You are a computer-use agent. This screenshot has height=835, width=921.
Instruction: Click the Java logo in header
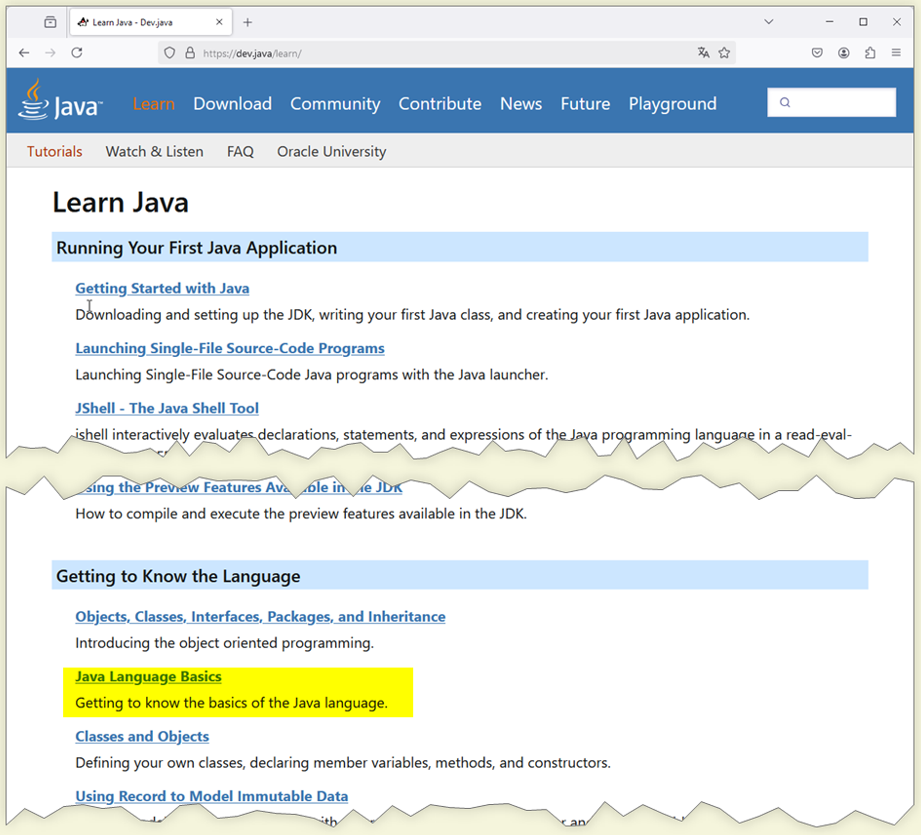pos(60,102)
